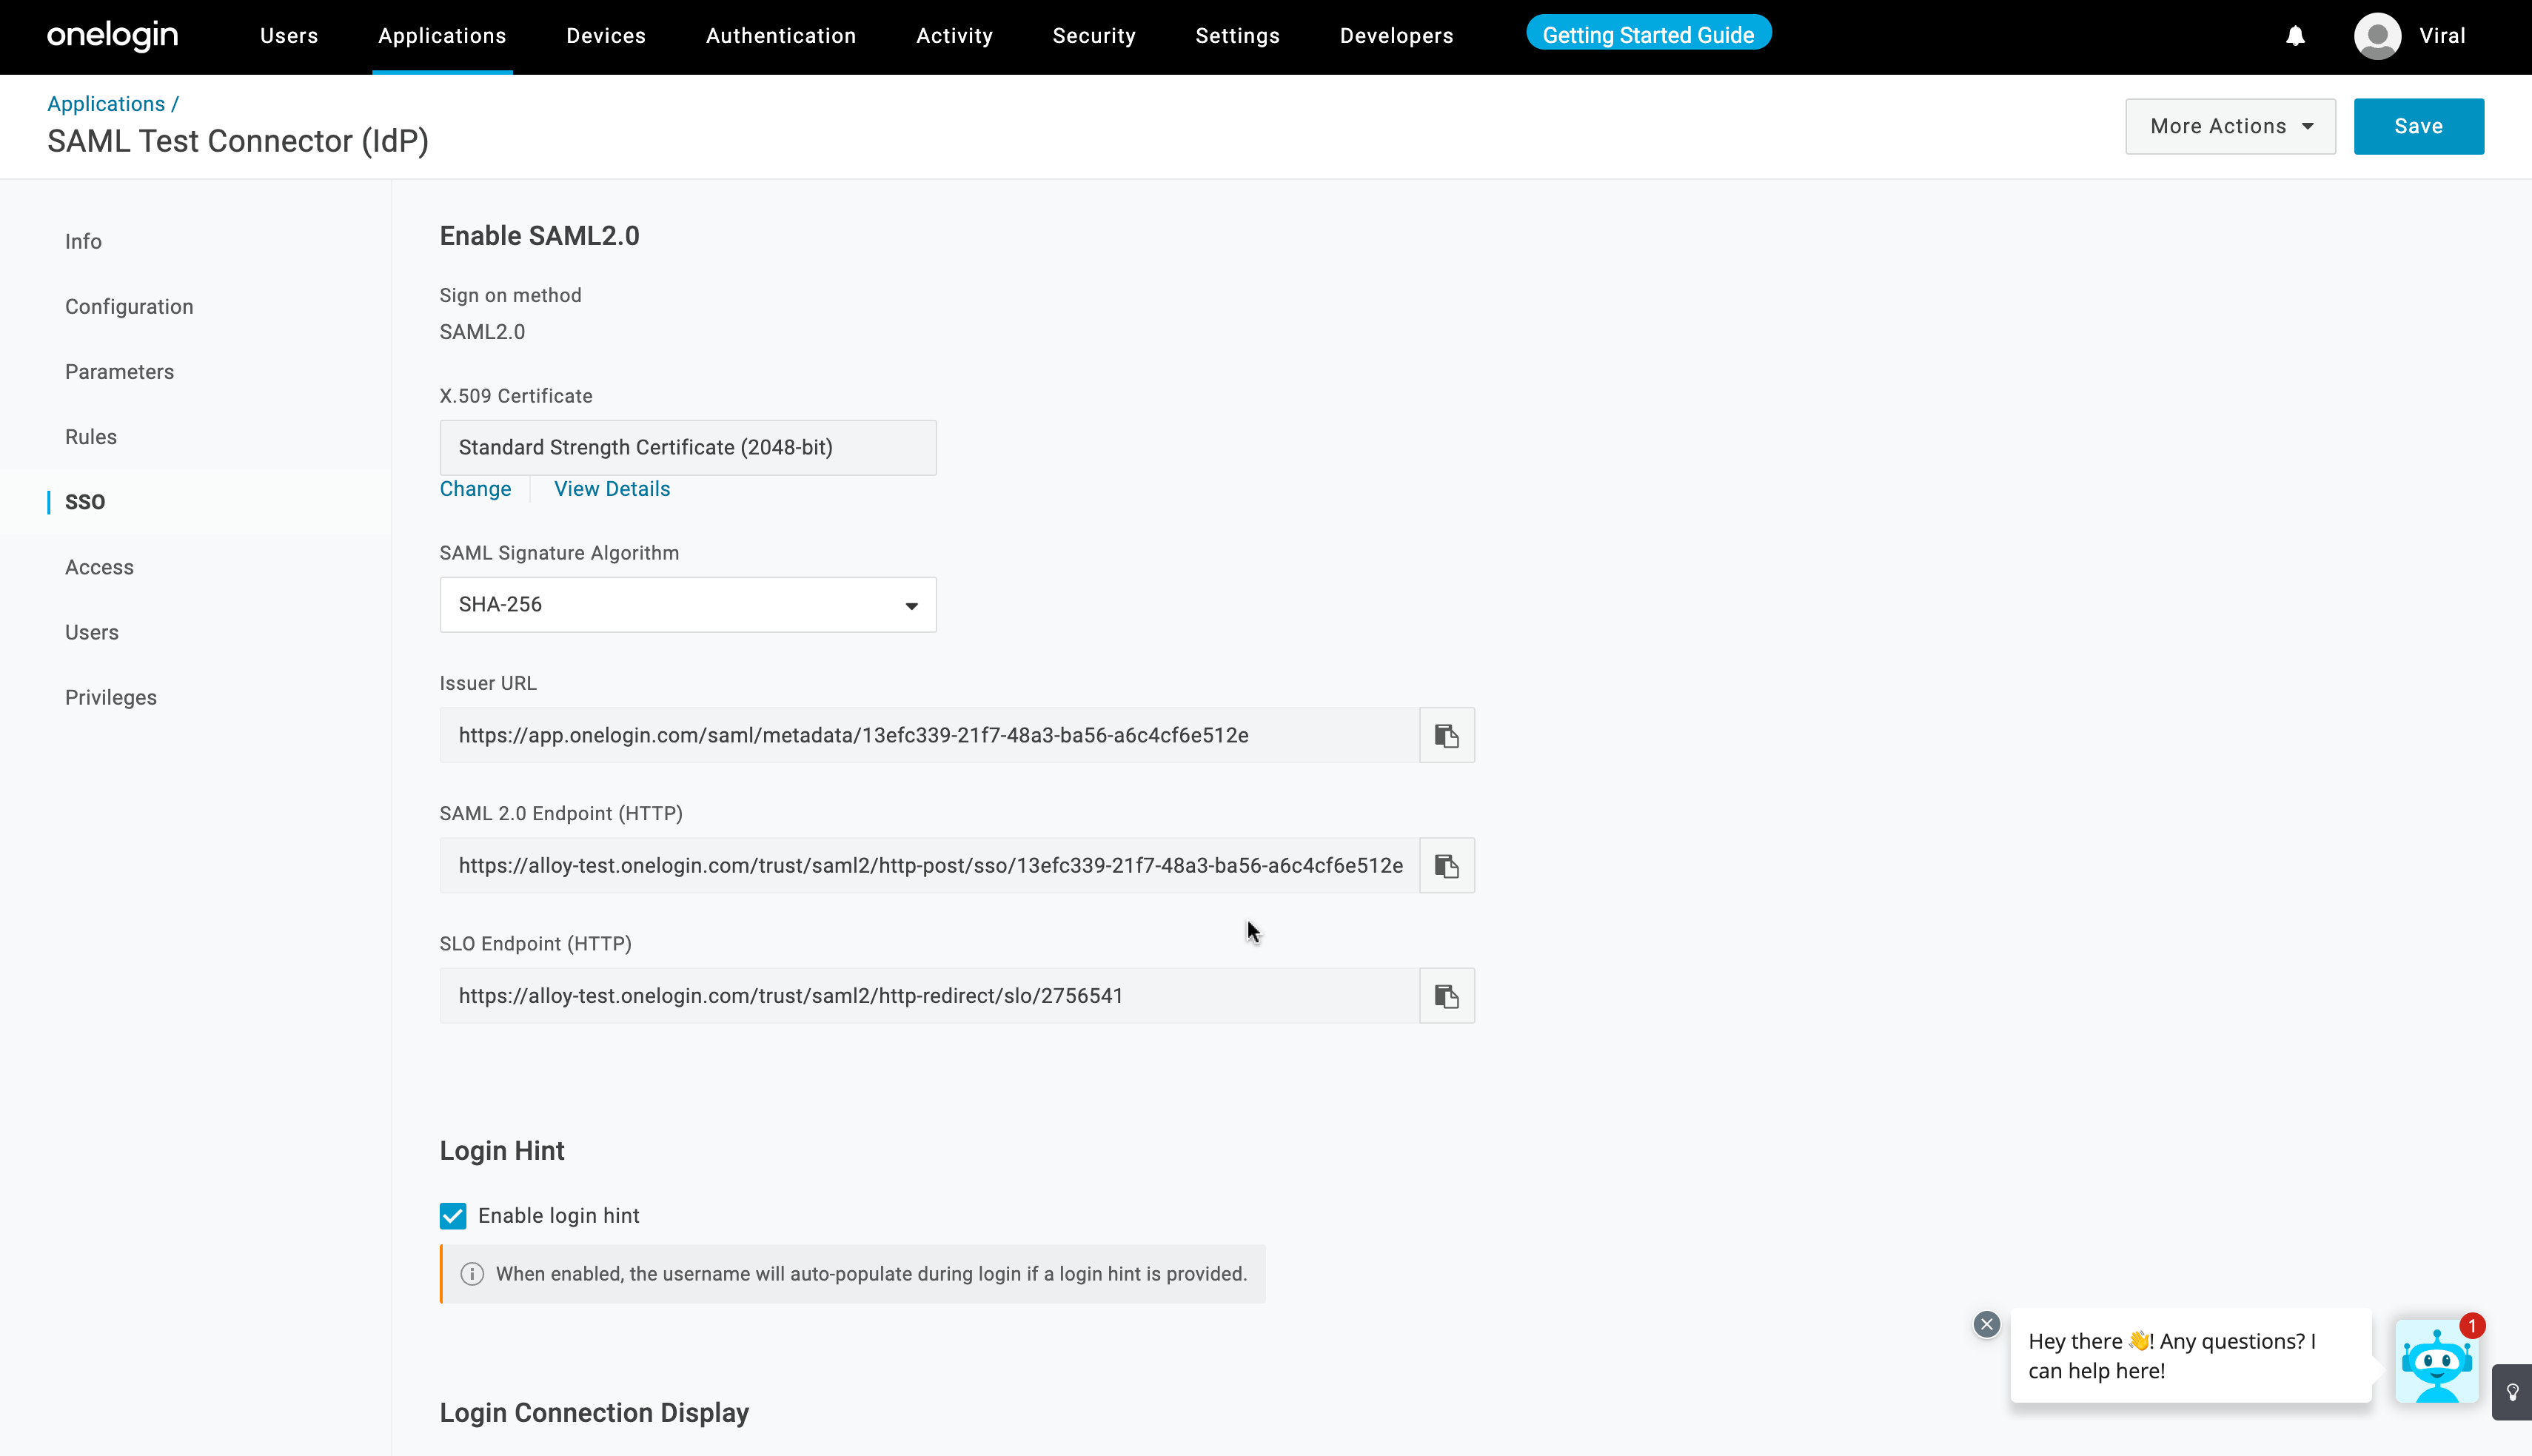The width and height of the screenshot is (2532, 1456).
Task: Uncheck Enable login hint checkbox
Action: [453, 1215]
